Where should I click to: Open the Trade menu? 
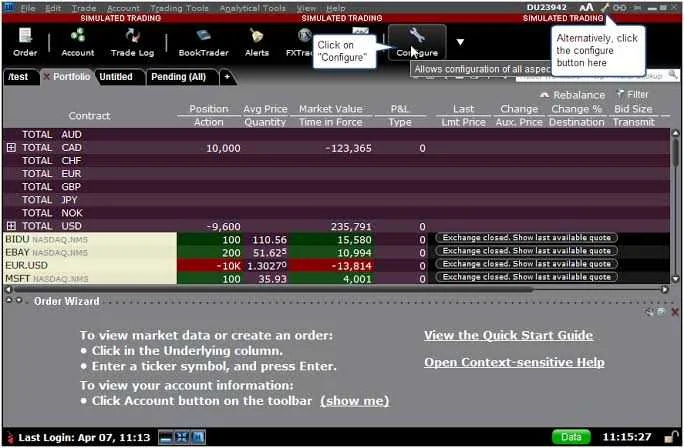[84, 8]
